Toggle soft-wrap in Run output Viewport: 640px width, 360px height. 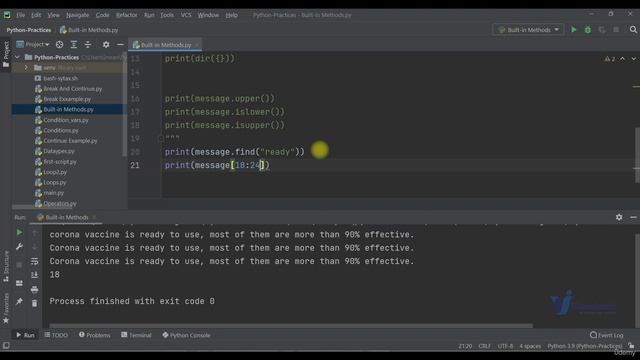(x=35, y=261)
